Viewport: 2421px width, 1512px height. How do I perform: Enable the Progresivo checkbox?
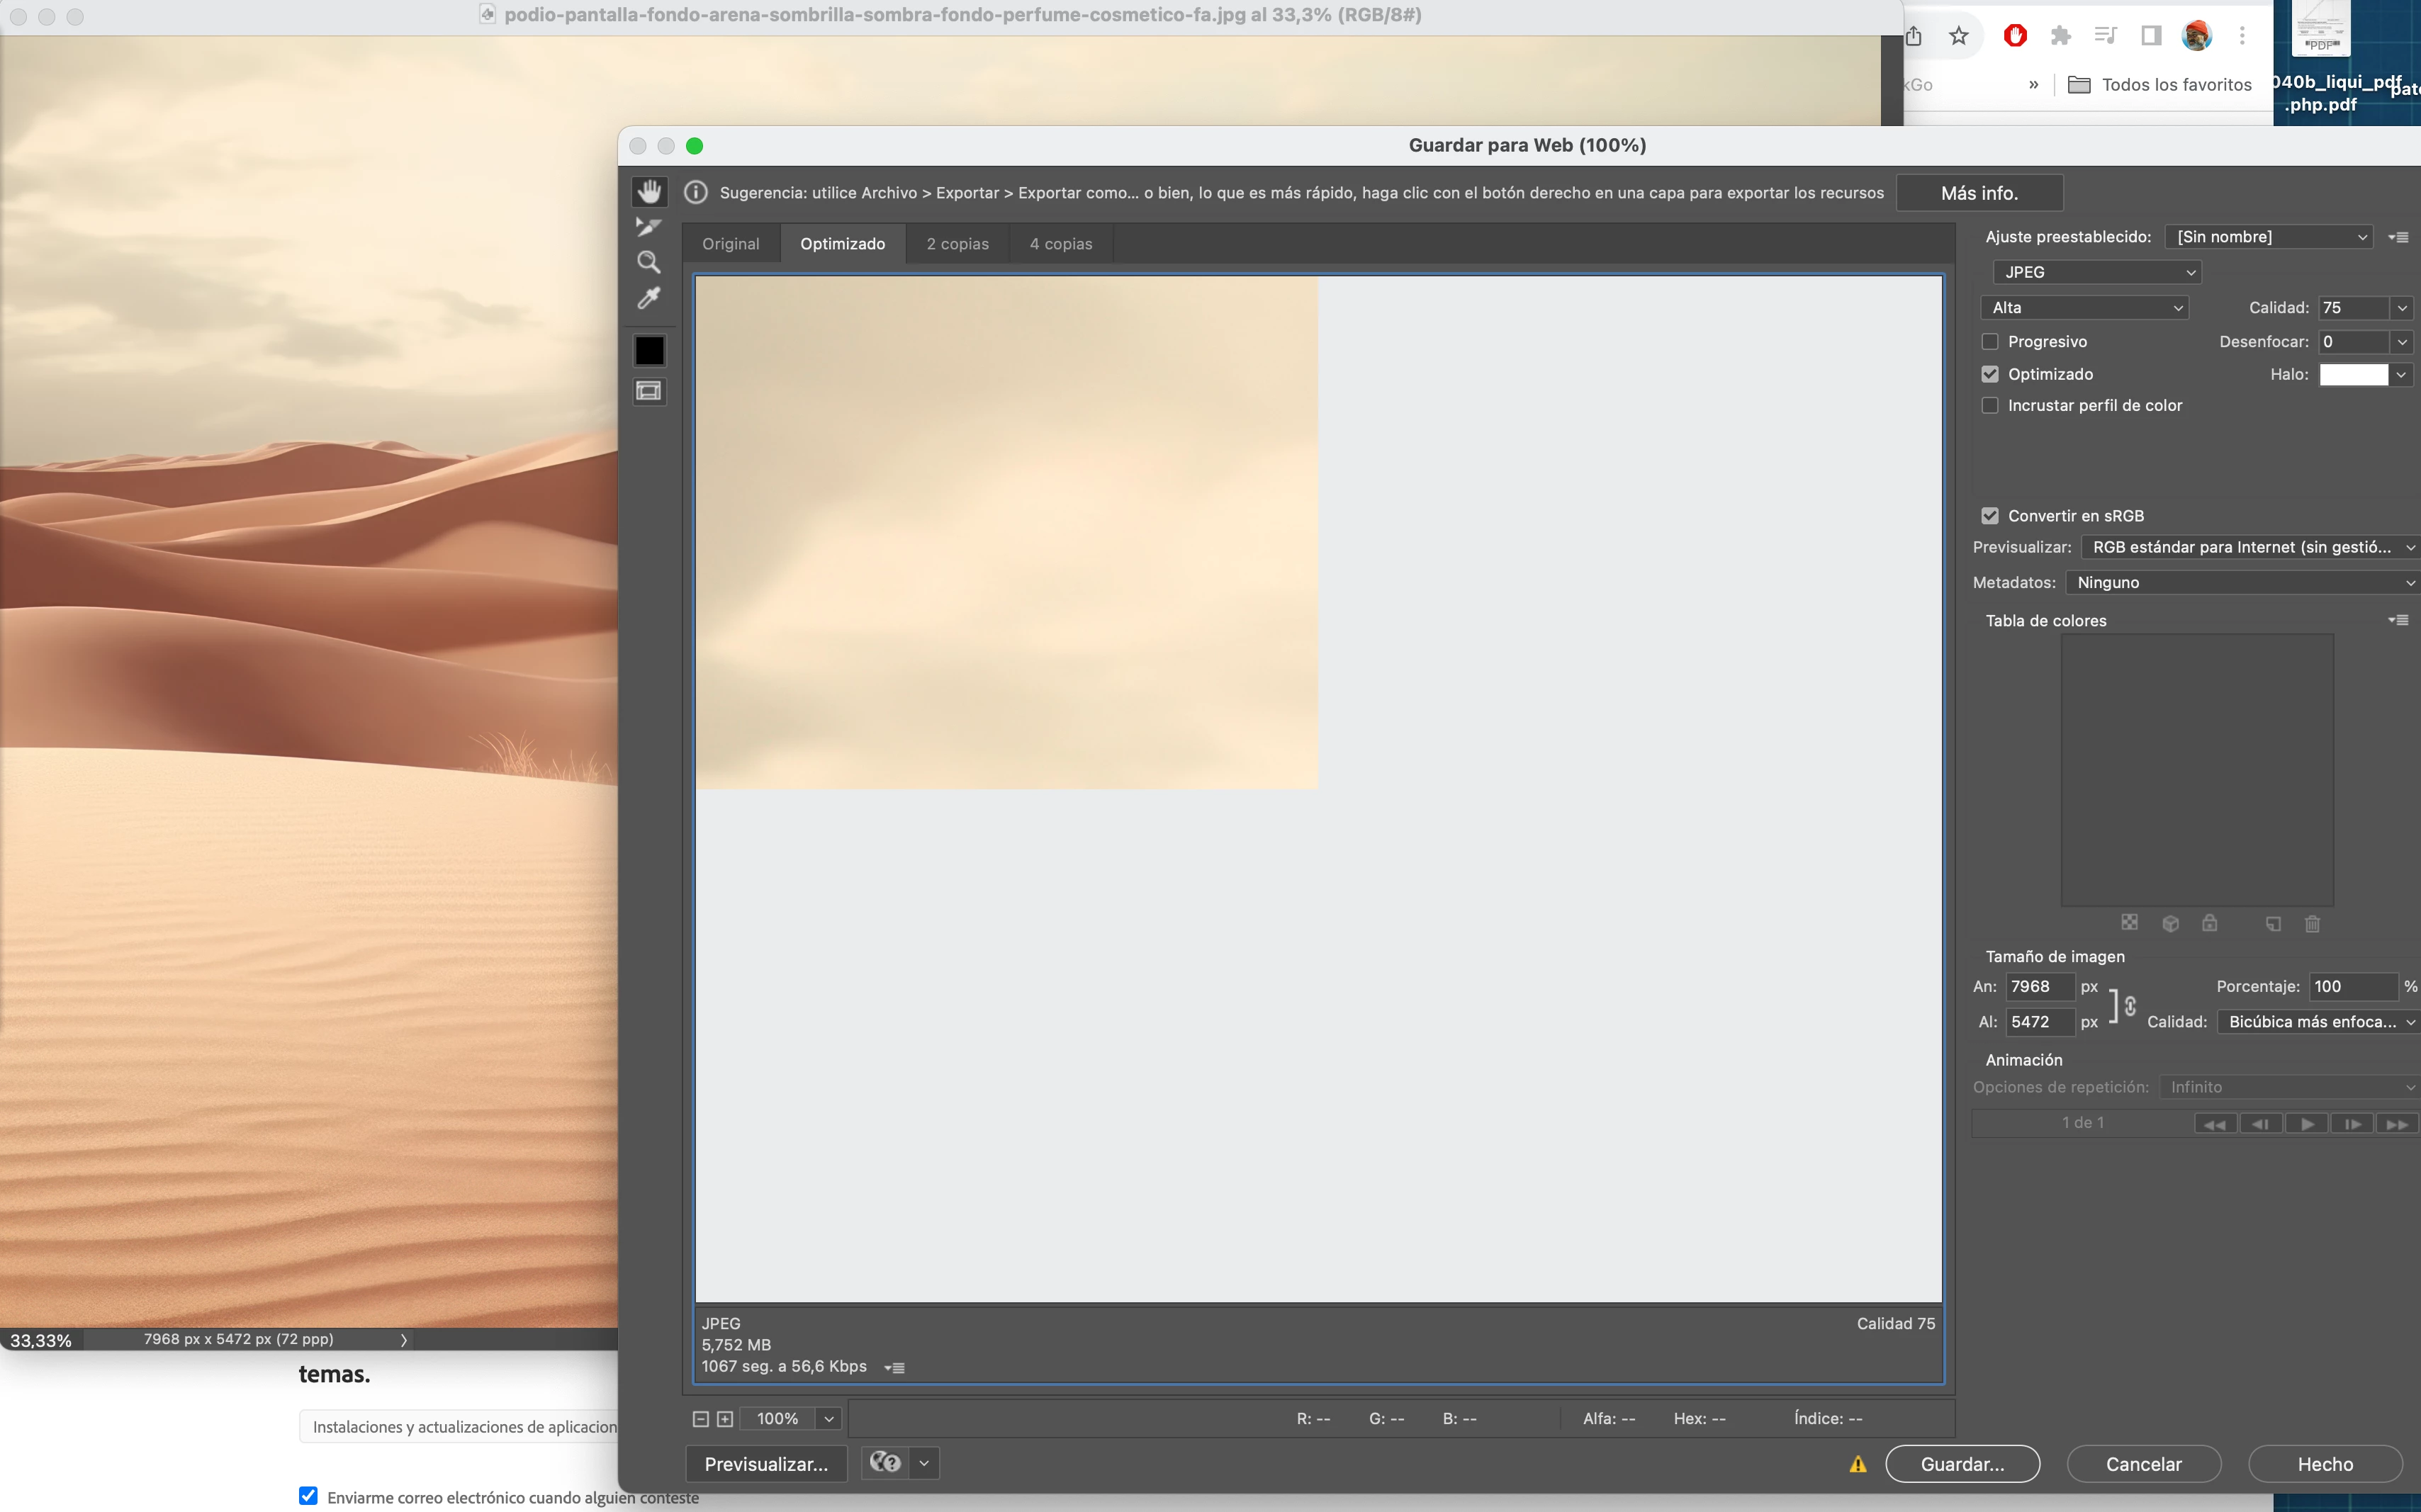click(1990, 342)
